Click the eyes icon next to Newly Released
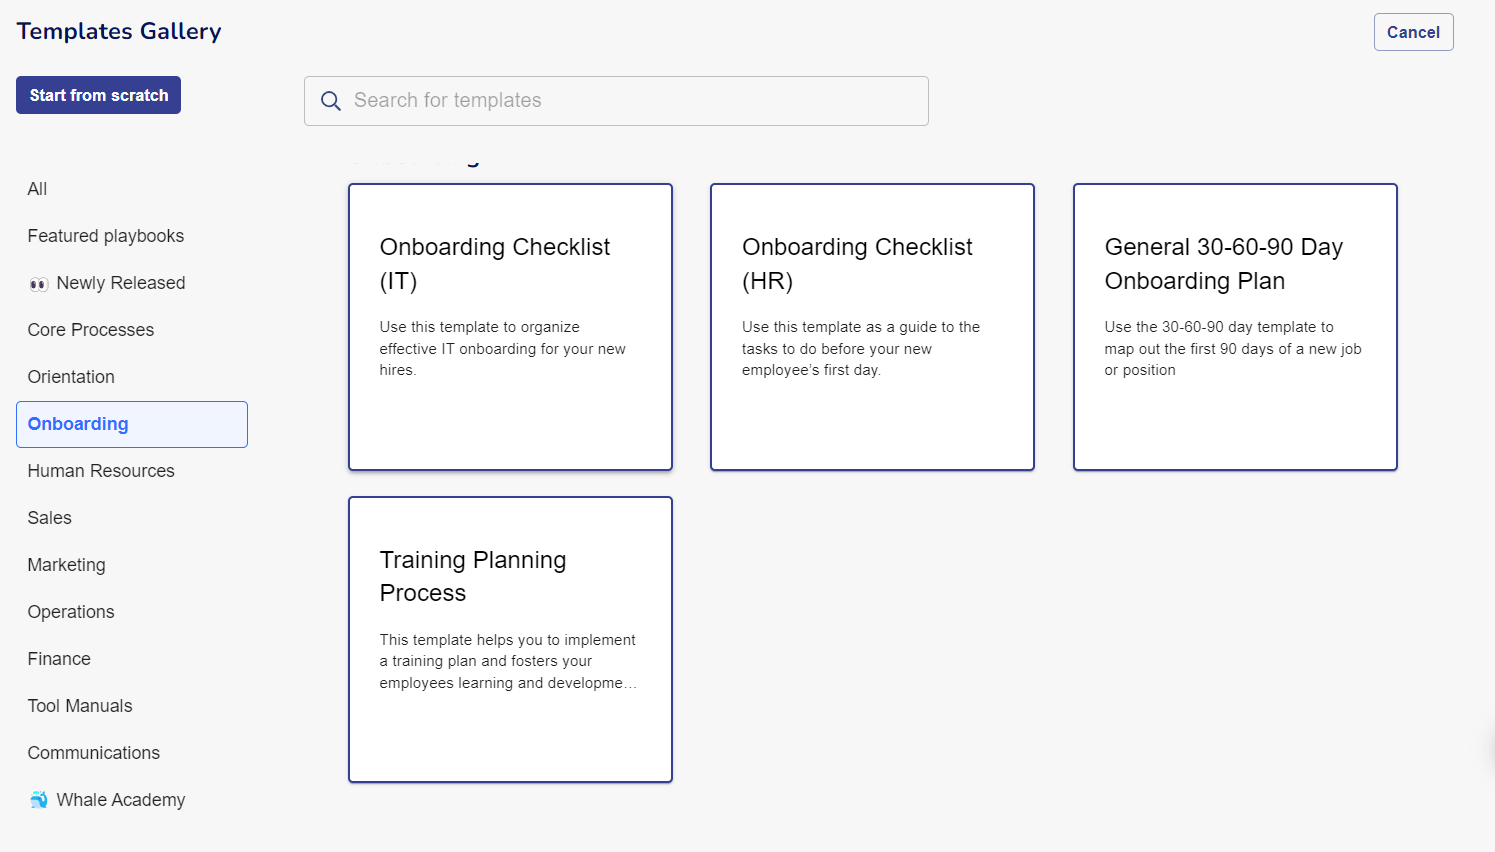The image size is (1495, 852). click(x=38, y=283)
